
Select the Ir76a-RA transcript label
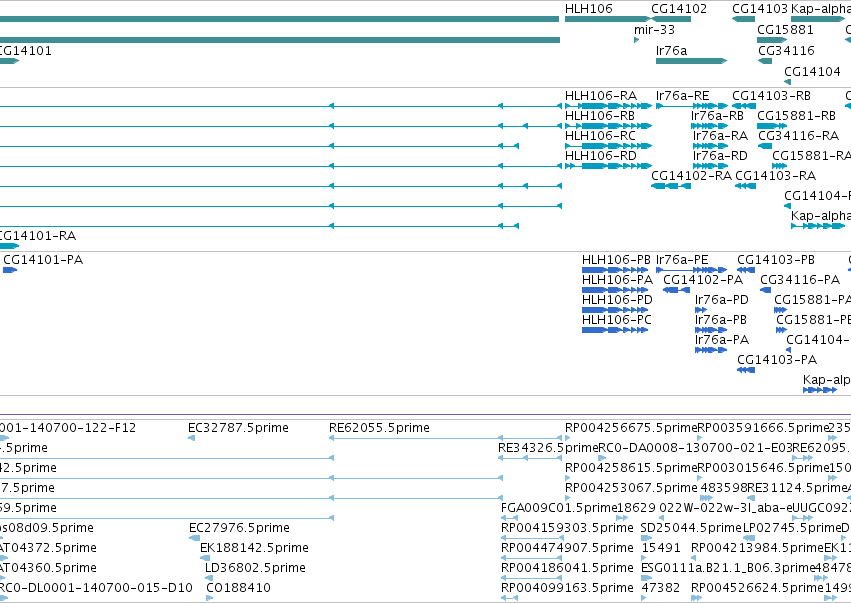[x=720, y=136]
